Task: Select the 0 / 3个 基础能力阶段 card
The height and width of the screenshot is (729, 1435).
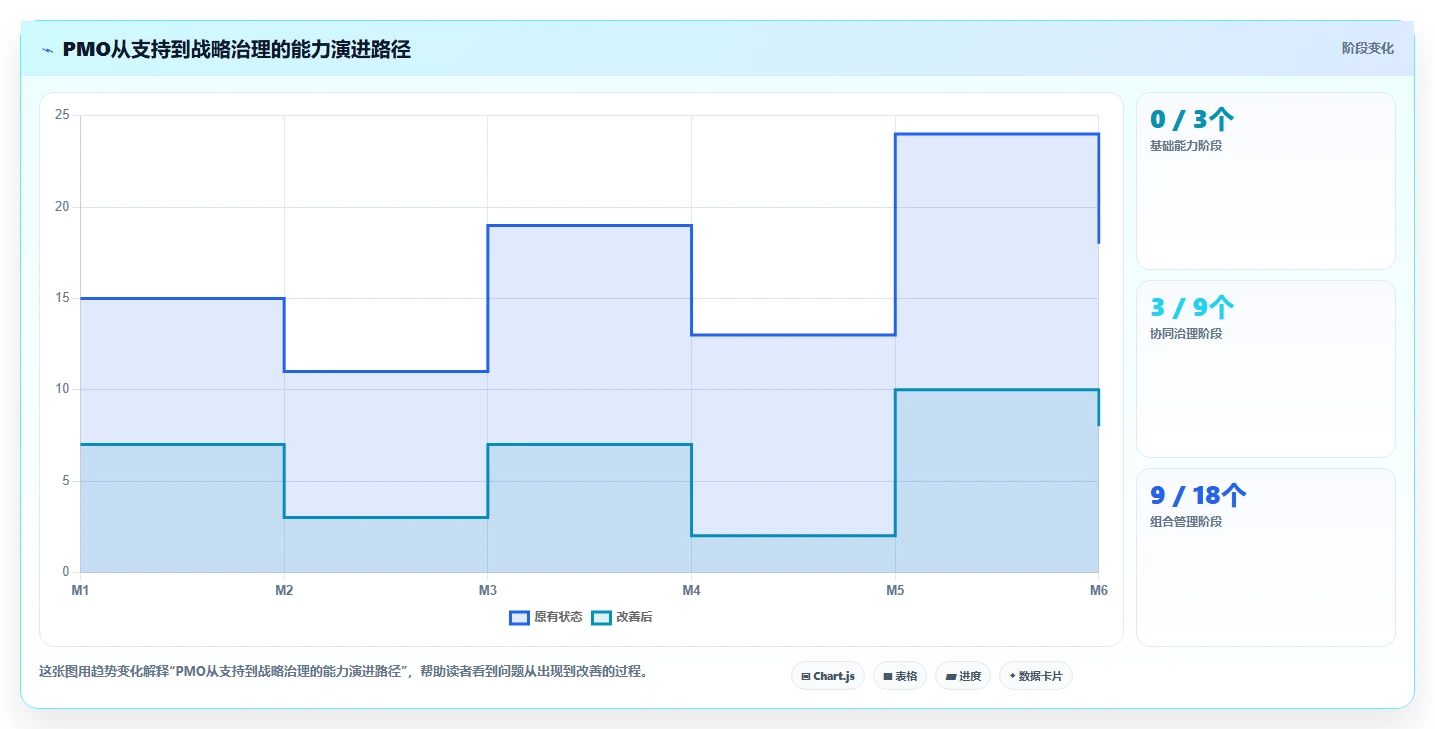Action: (x=1265, y=181)
